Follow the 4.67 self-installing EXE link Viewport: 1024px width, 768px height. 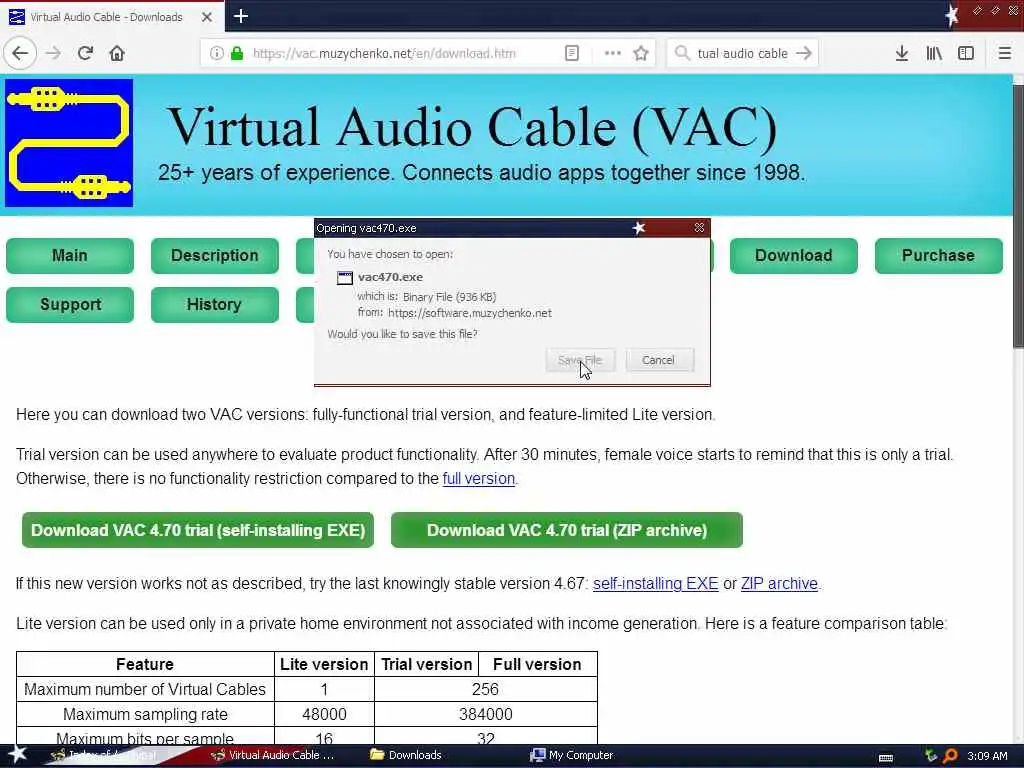click(x=656, y=584)
